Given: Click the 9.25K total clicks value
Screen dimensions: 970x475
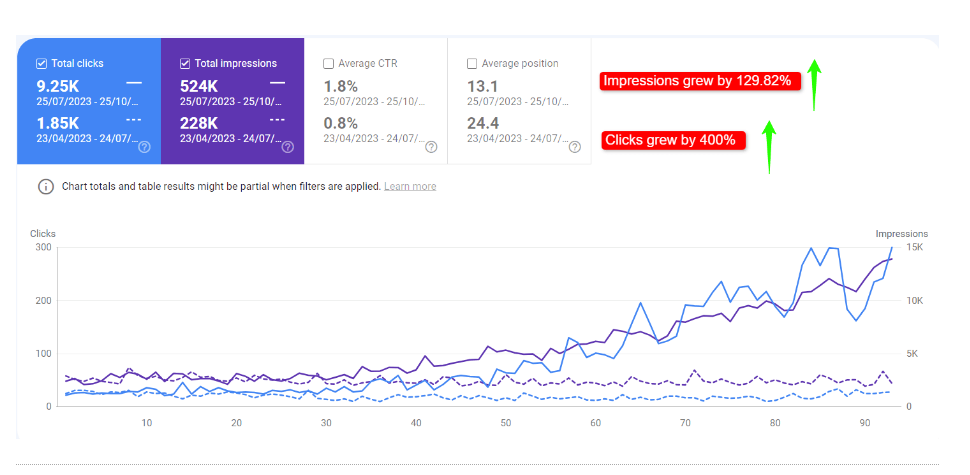Looking at the screenshot, I should coord(56,86).
